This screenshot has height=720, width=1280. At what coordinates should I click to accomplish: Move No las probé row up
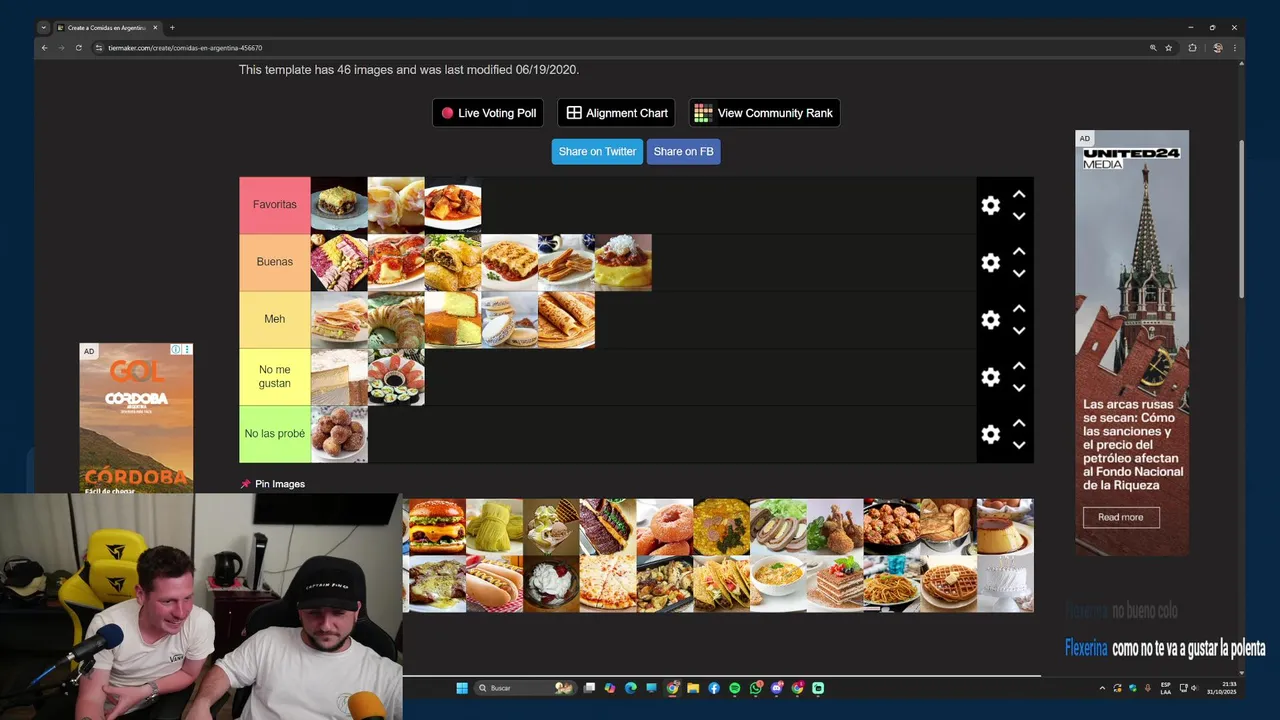point(1019,423)
